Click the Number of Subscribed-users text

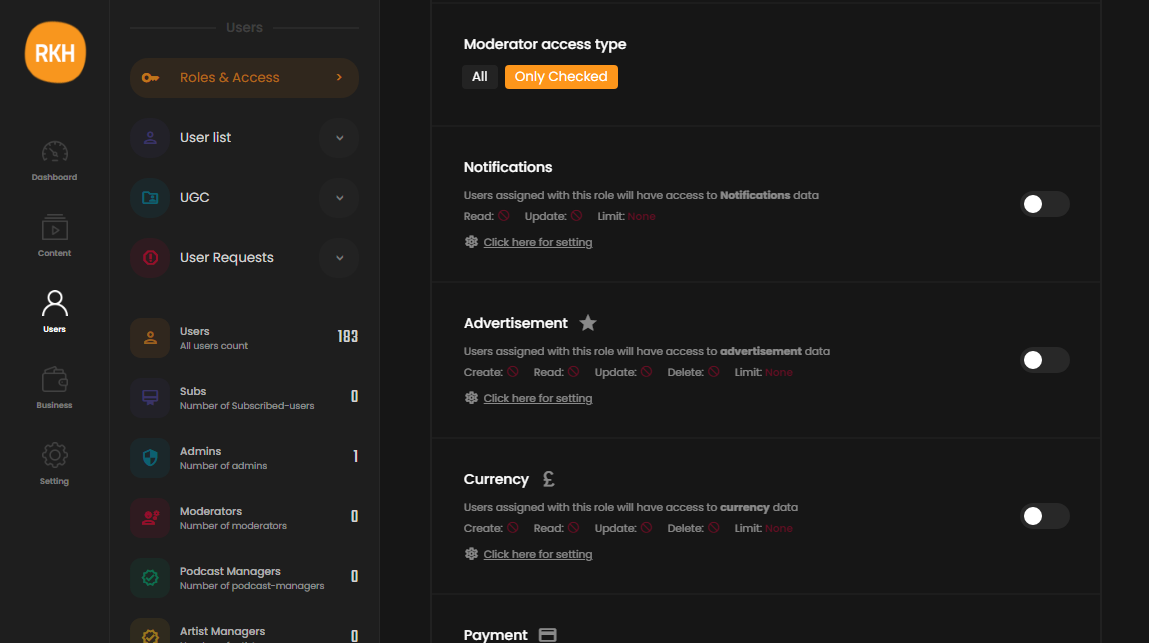[247, 406]
